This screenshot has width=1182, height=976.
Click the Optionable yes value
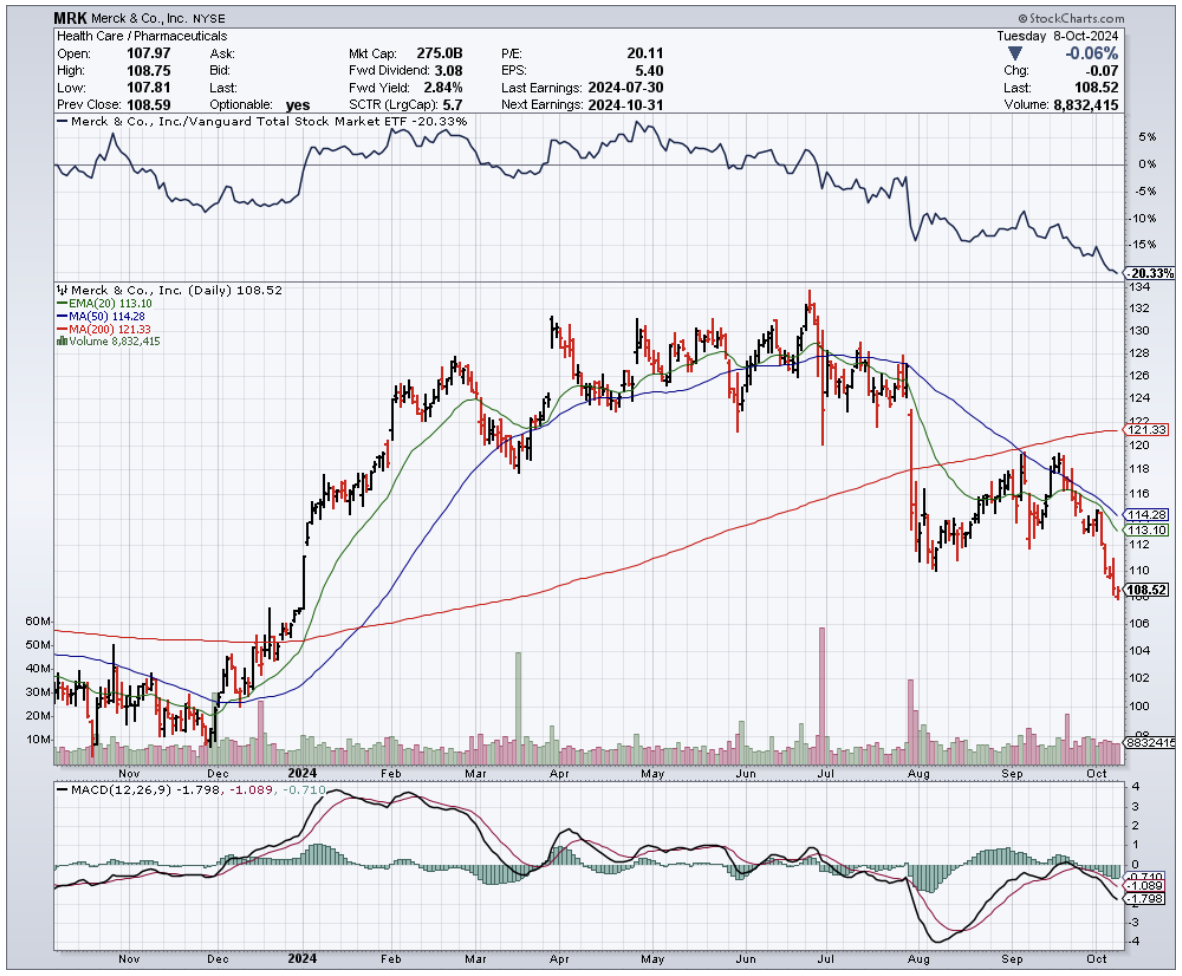298,106
